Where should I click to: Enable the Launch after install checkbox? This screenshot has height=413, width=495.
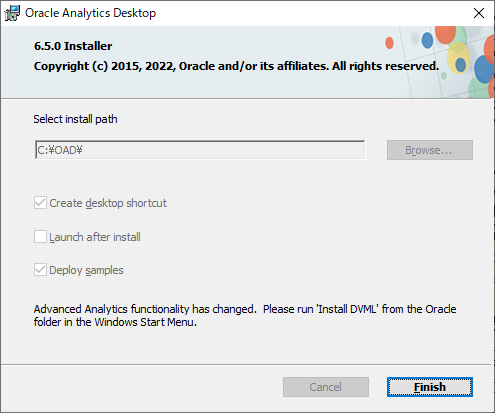40,237
